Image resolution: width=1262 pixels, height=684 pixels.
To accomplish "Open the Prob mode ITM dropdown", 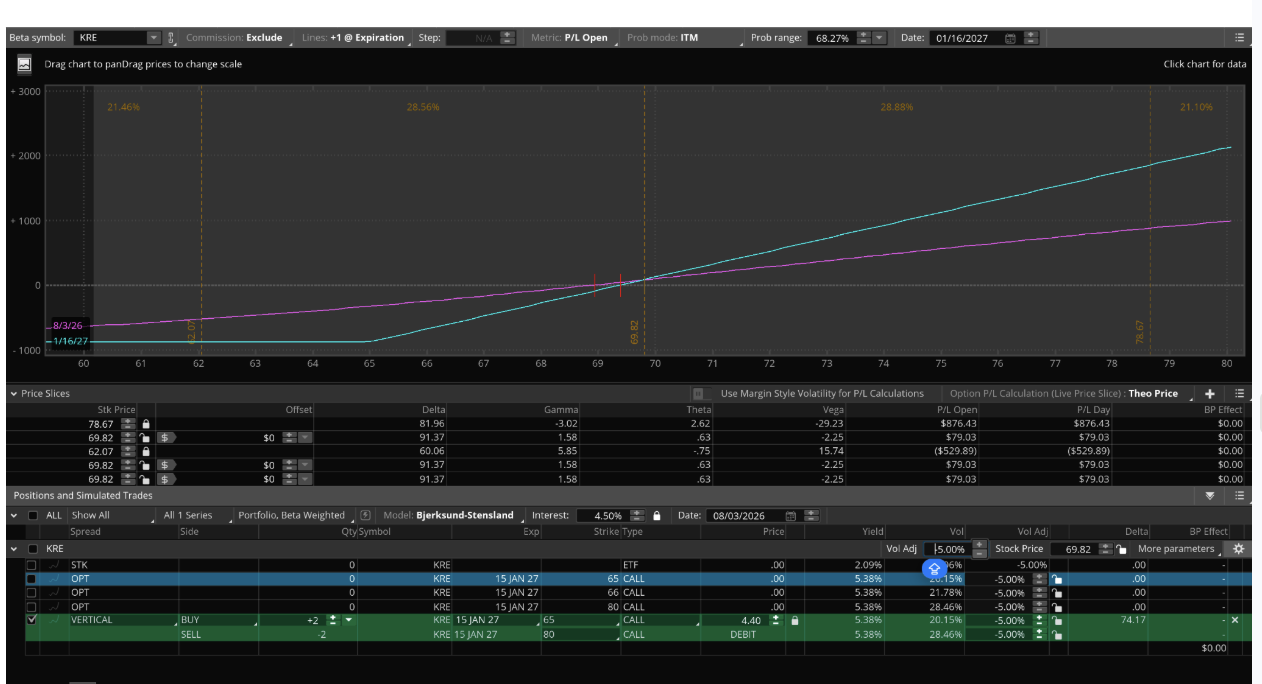I will [x=686, y=38].
